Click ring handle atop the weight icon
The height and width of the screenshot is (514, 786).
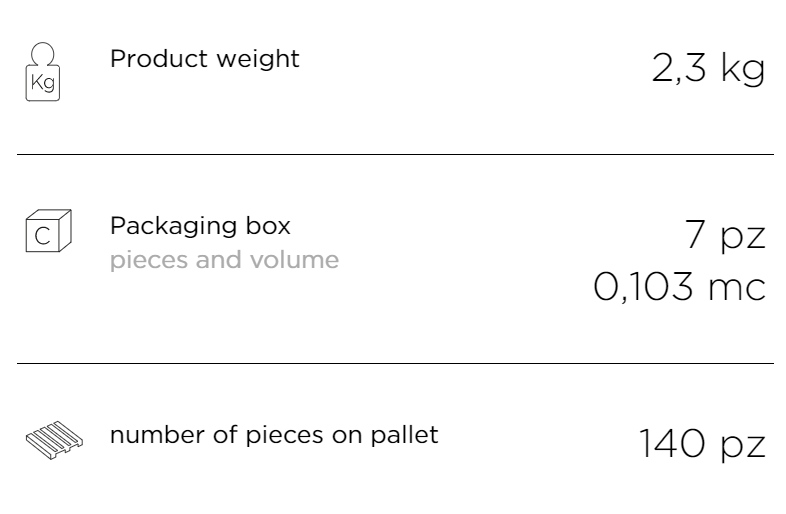pyautogui.click(x=43, y=54)
